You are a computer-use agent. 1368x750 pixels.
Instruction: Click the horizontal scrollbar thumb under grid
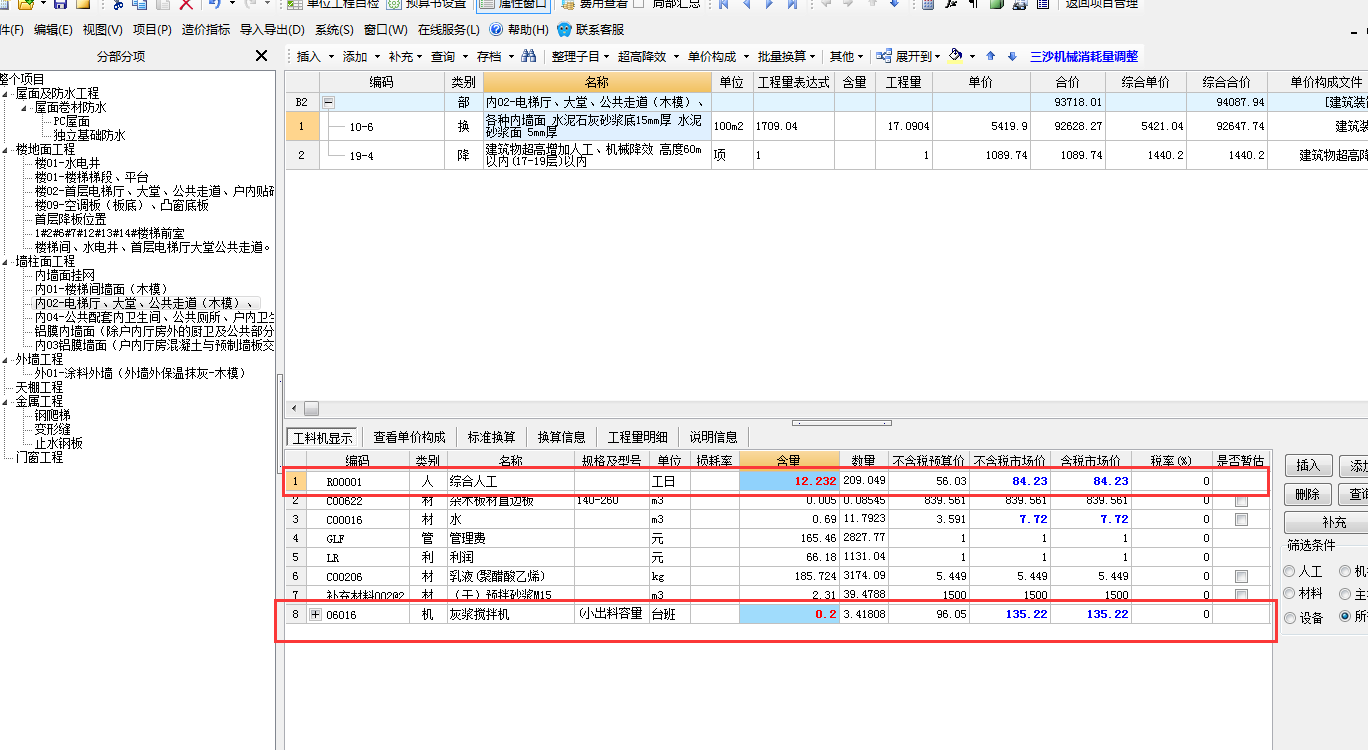pos(312,408)
